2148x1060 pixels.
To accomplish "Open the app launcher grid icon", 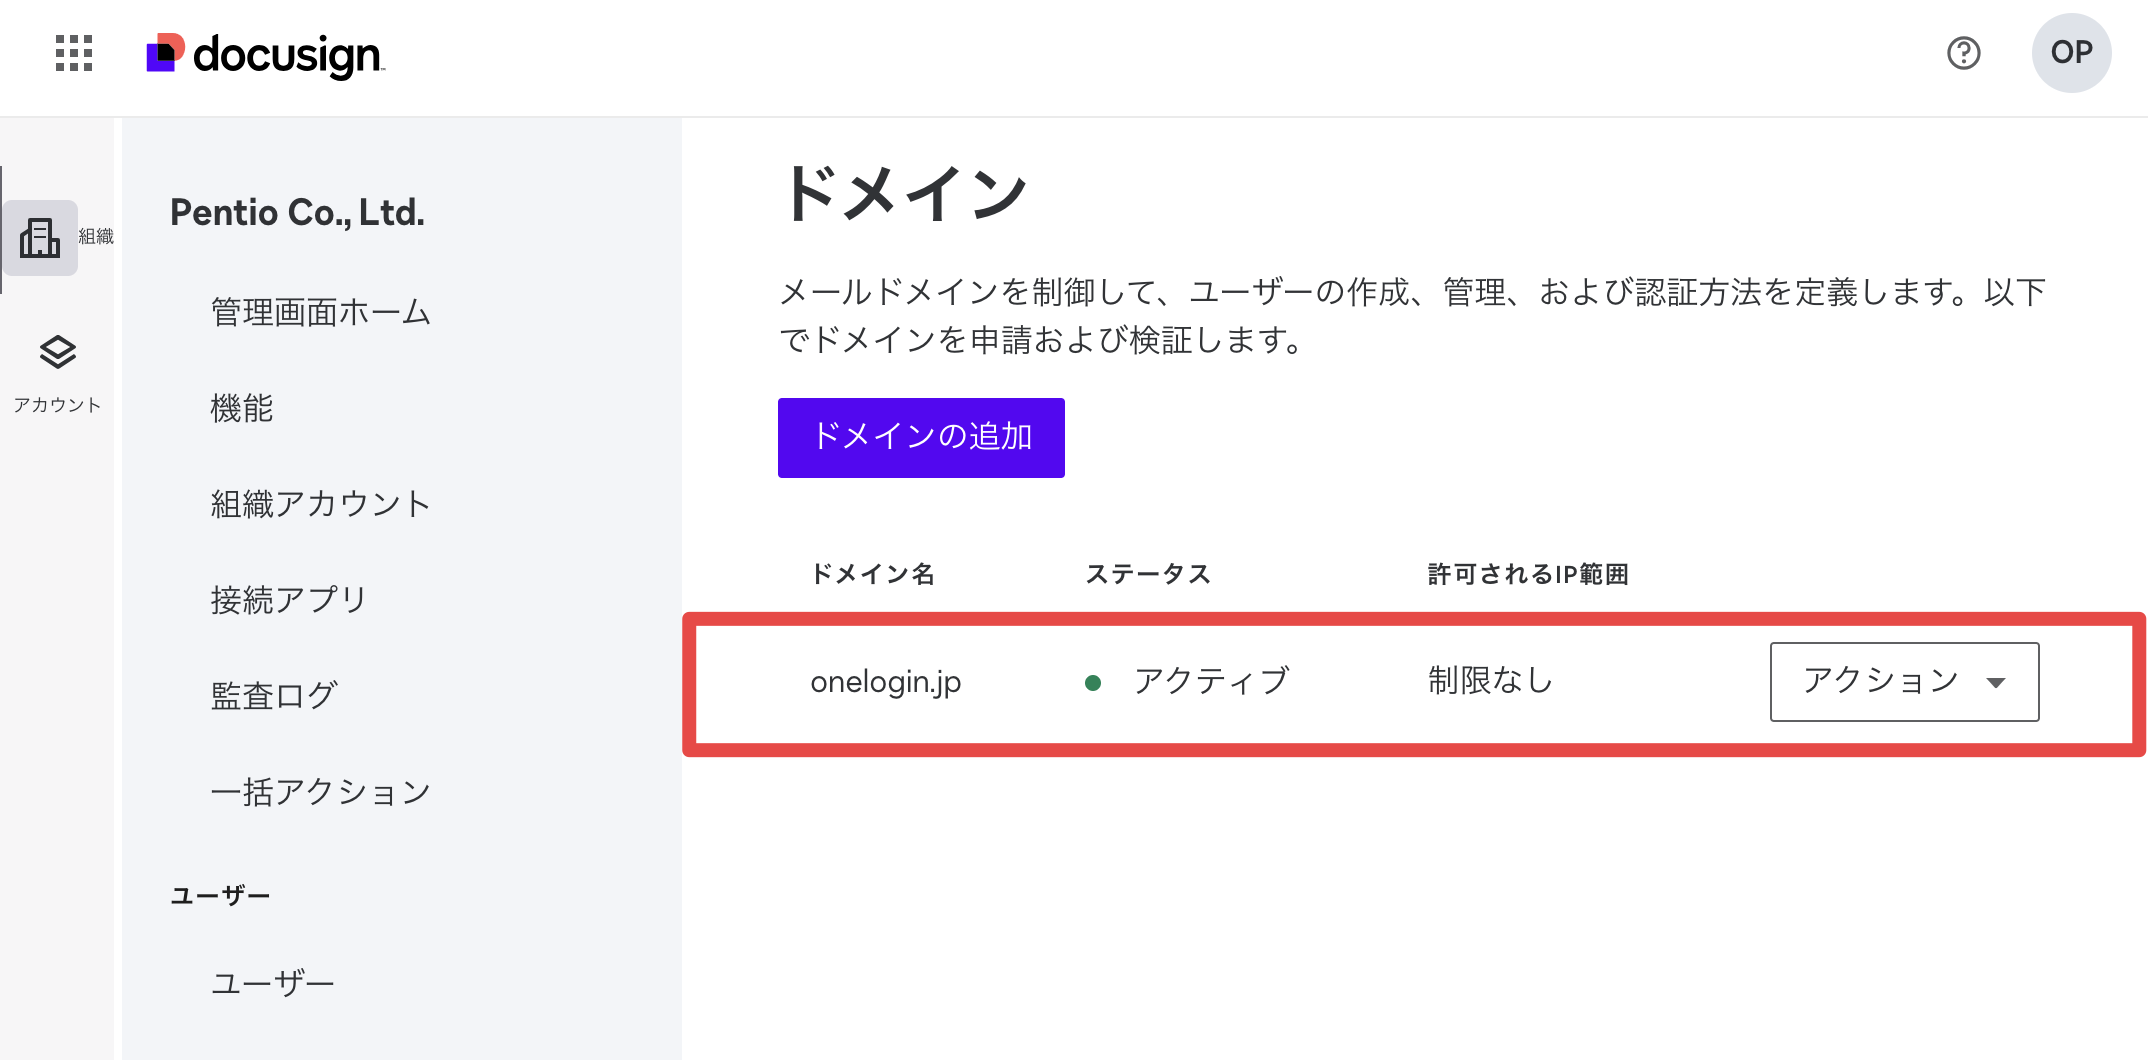I will point(74,53).
